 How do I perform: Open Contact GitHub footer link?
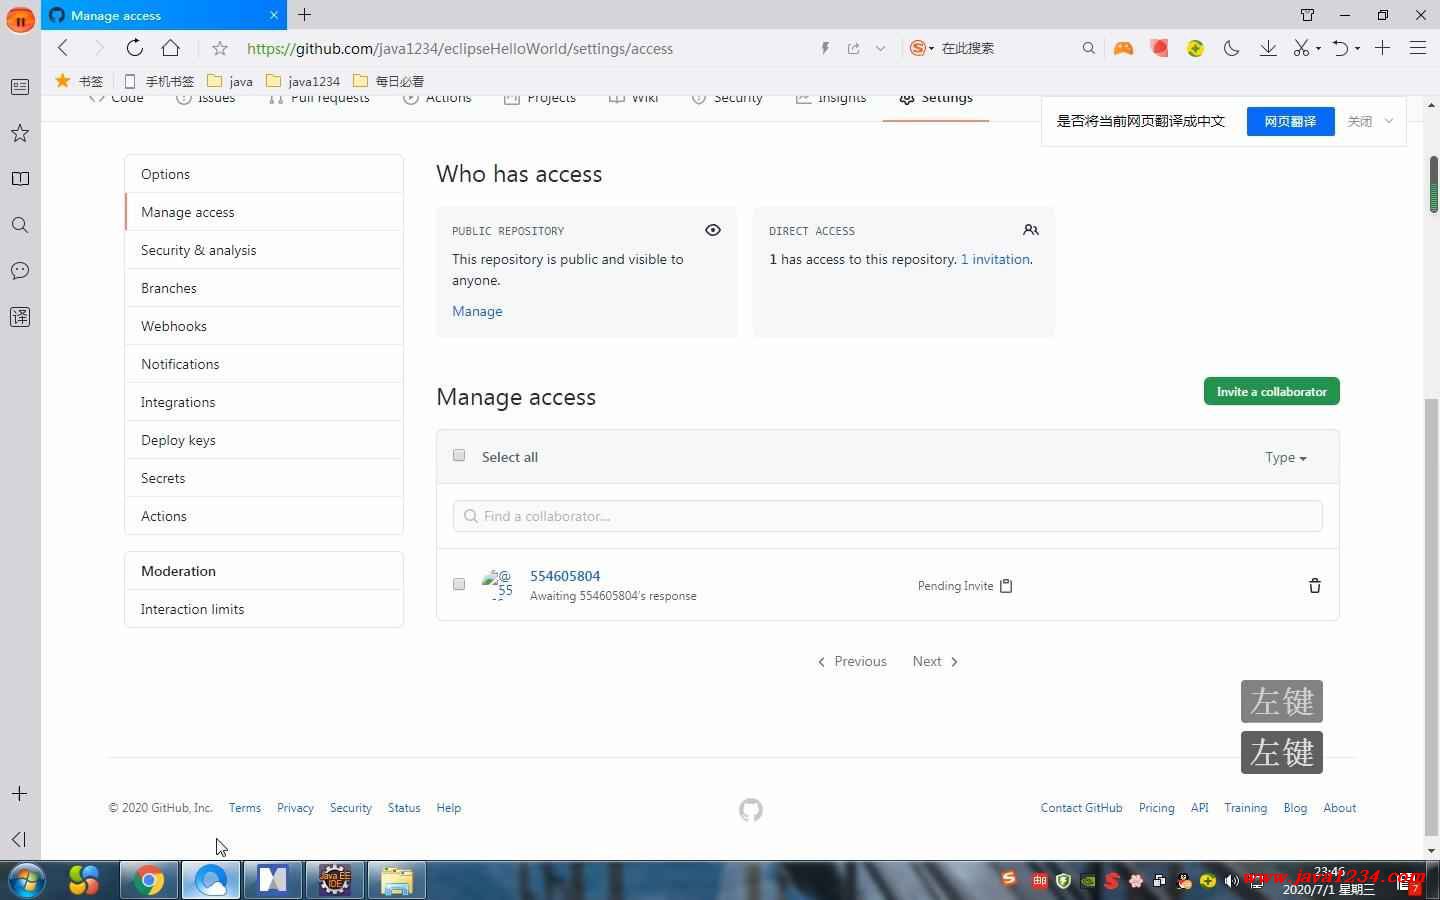point(1081,808)
